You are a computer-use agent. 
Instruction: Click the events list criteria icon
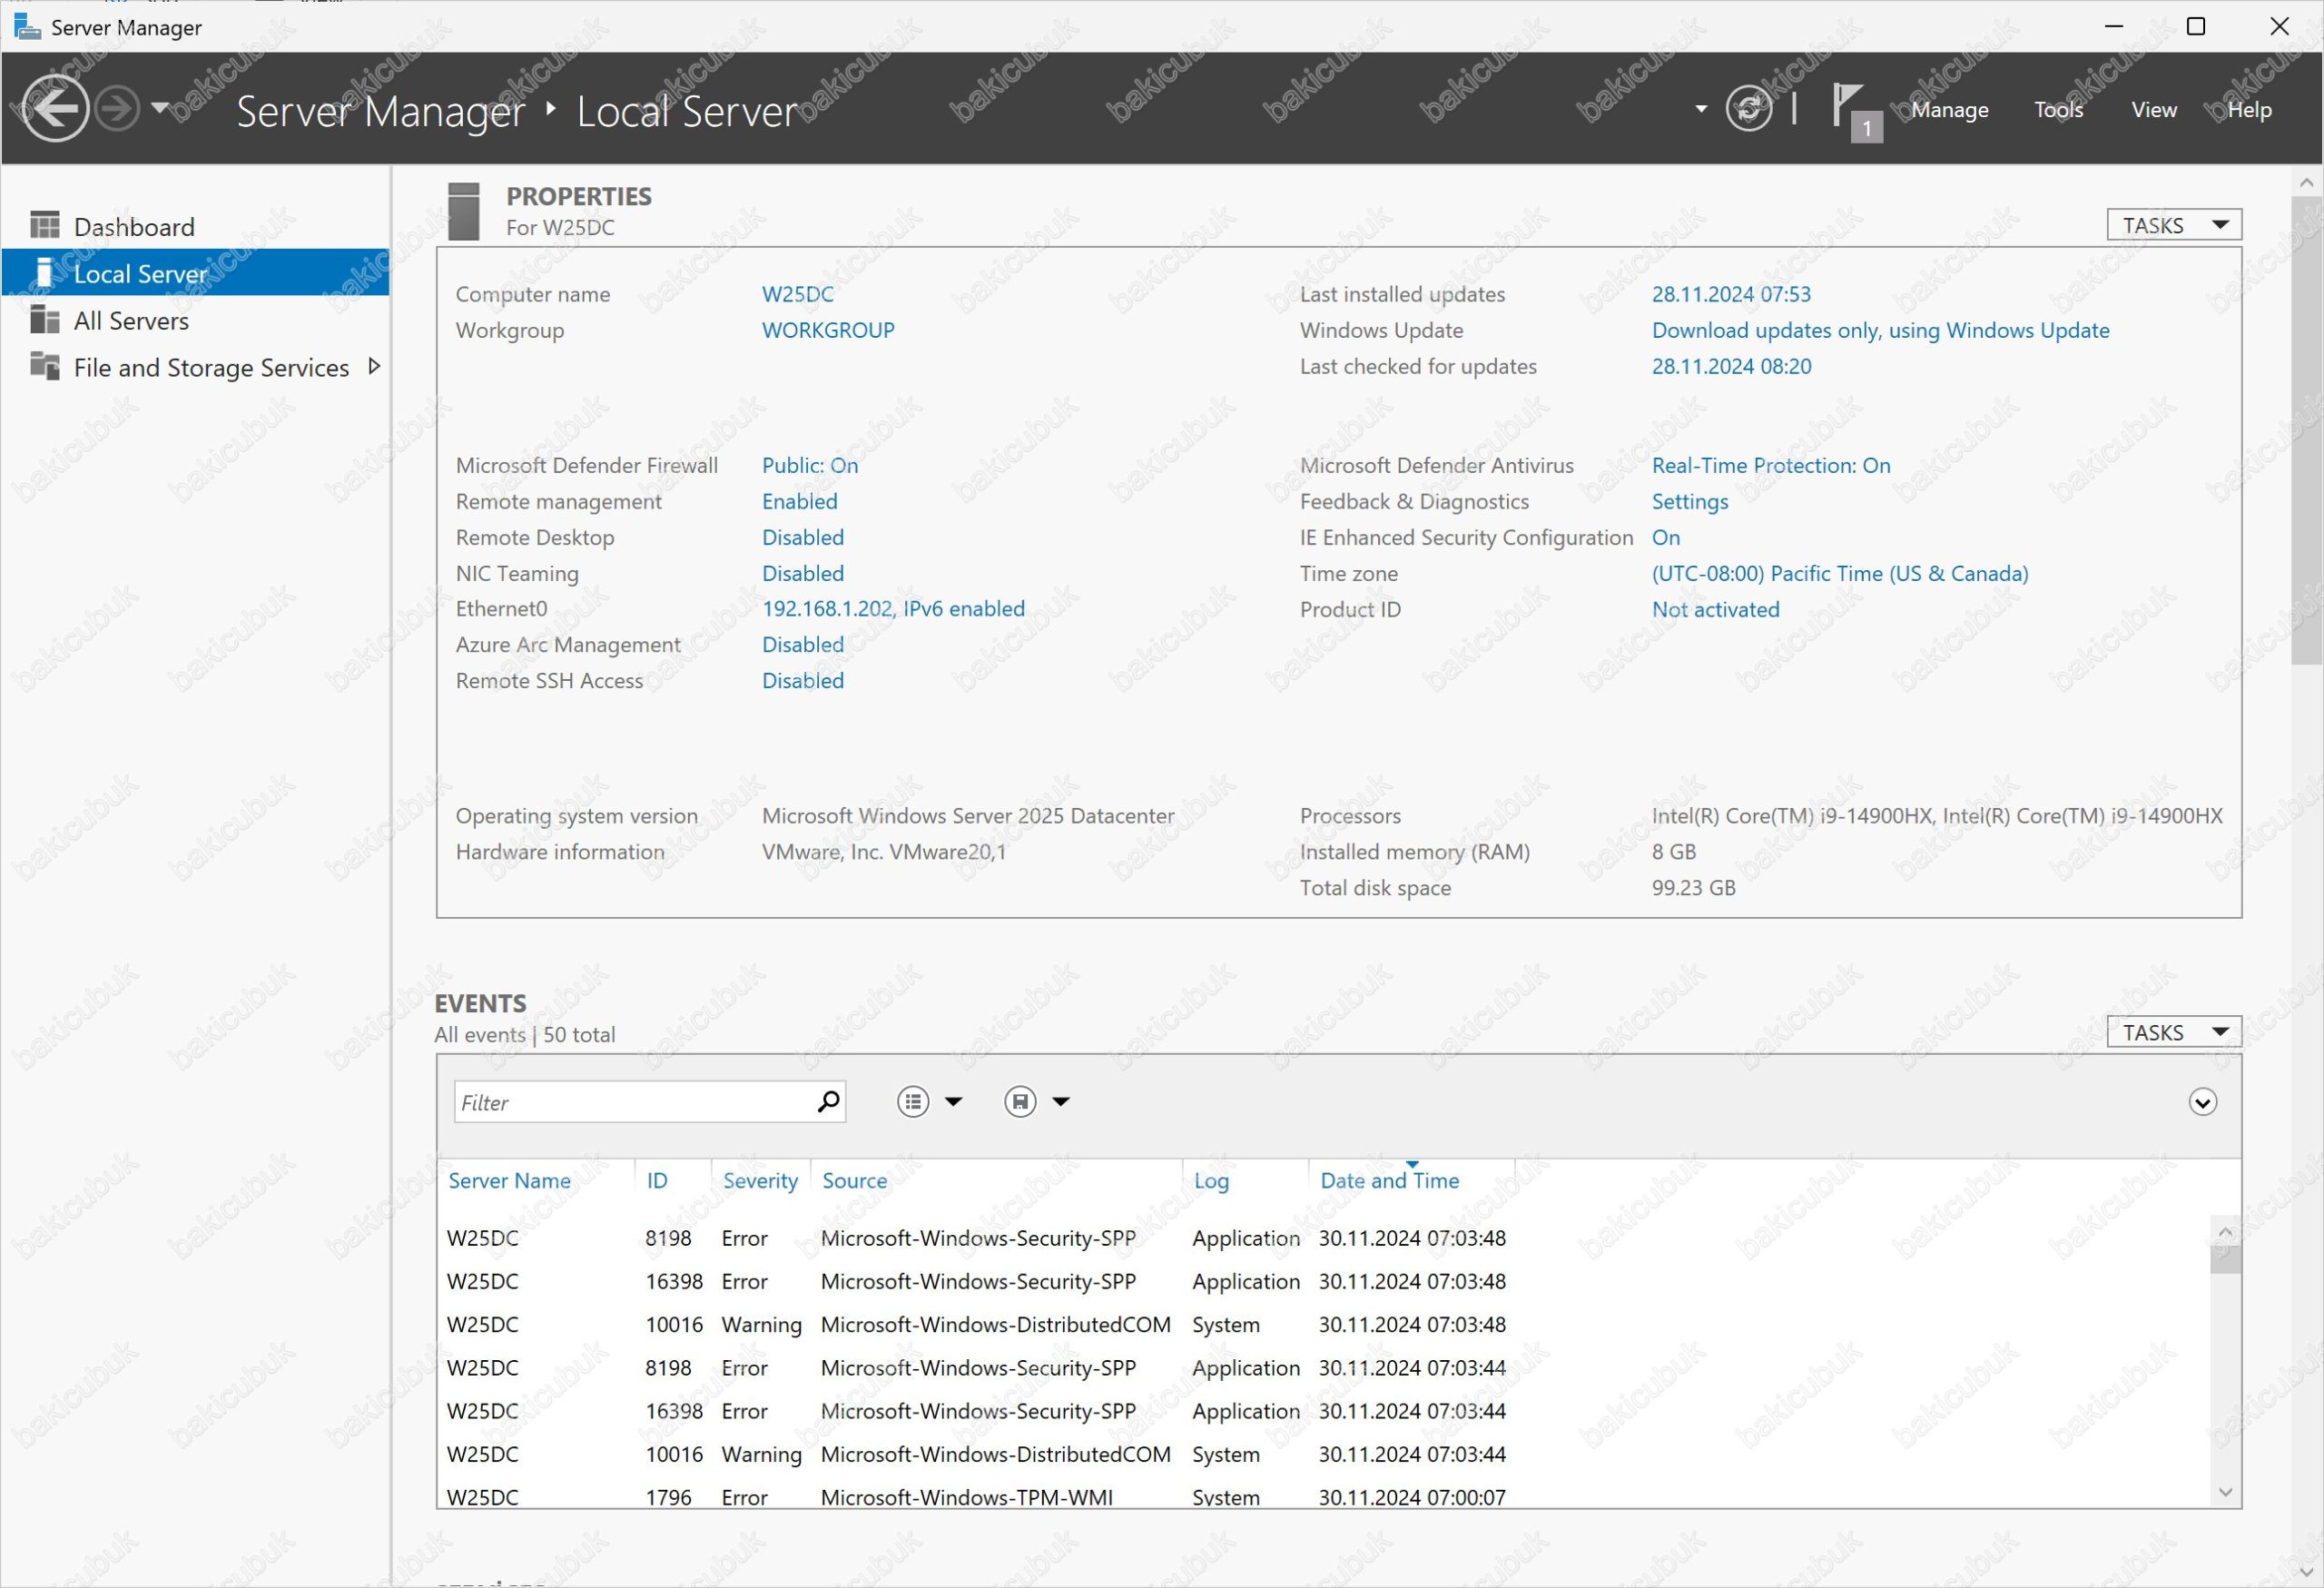pyautogui.click(x=912, y=1101)
